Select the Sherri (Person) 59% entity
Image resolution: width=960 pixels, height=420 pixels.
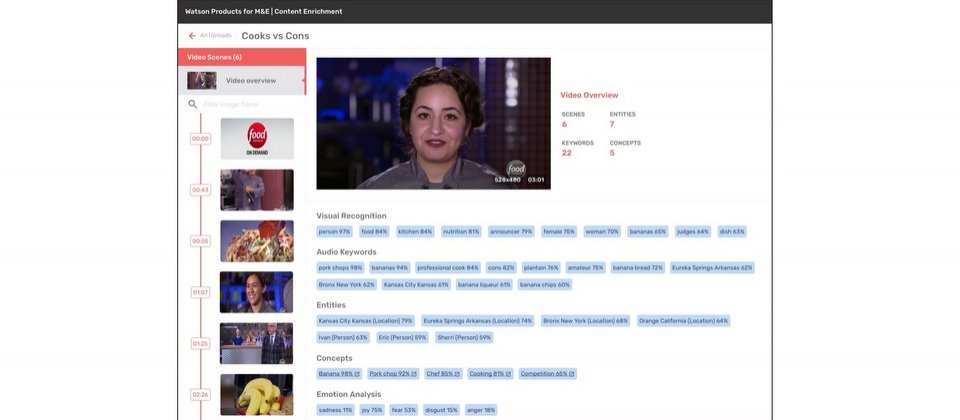point(464,337)
